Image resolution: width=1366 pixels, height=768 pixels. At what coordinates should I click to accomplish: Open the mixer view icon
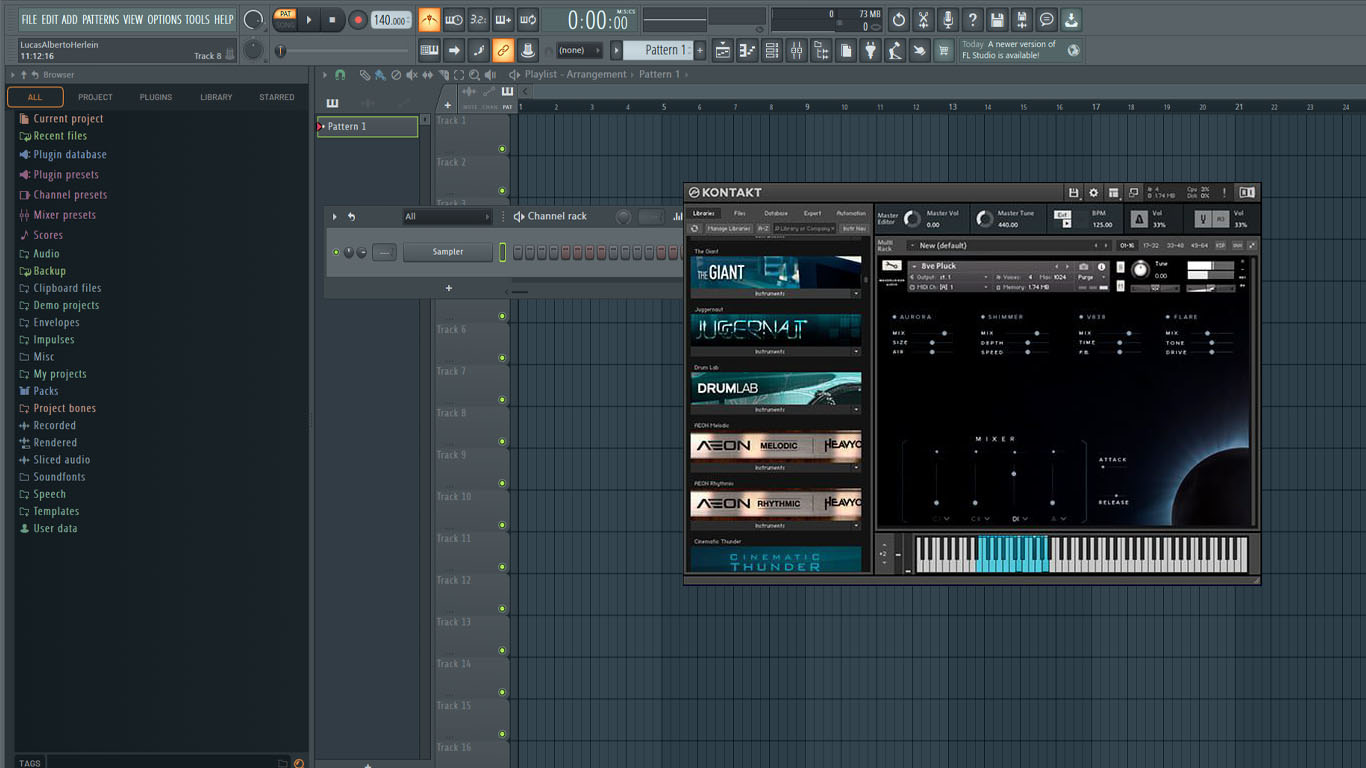click(797, 50)
